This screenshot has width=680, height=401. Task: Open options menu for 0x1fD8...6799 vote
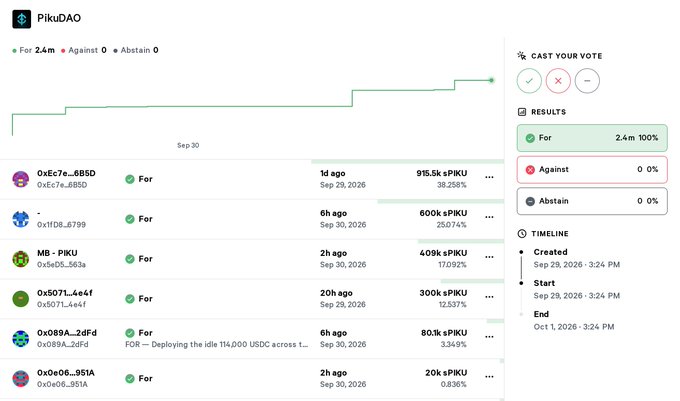click(x=489, y=217)
